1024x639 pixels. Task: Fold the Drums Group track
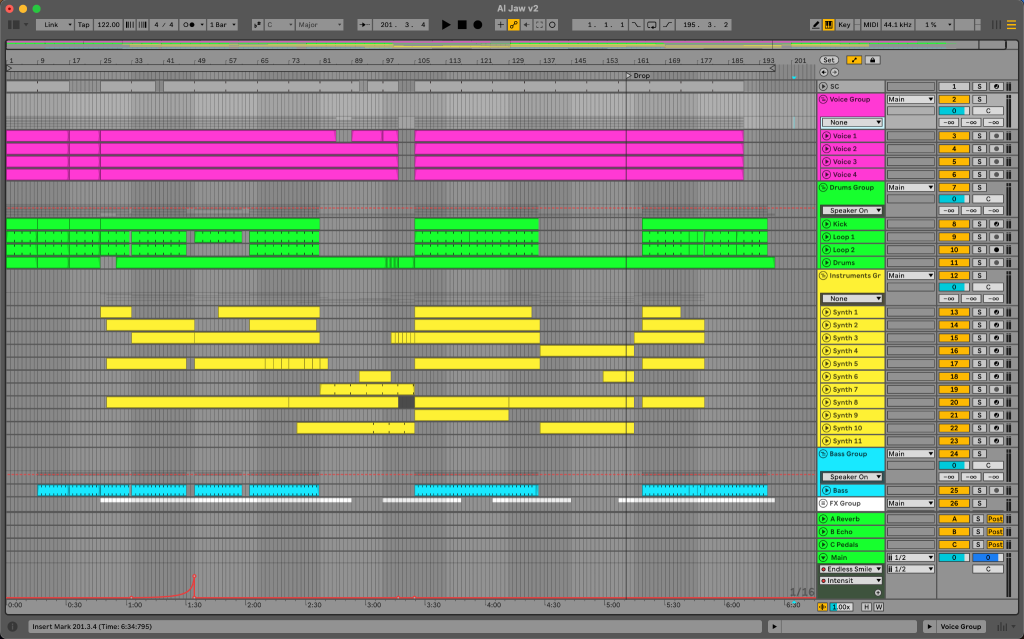[x=824, y=188]
